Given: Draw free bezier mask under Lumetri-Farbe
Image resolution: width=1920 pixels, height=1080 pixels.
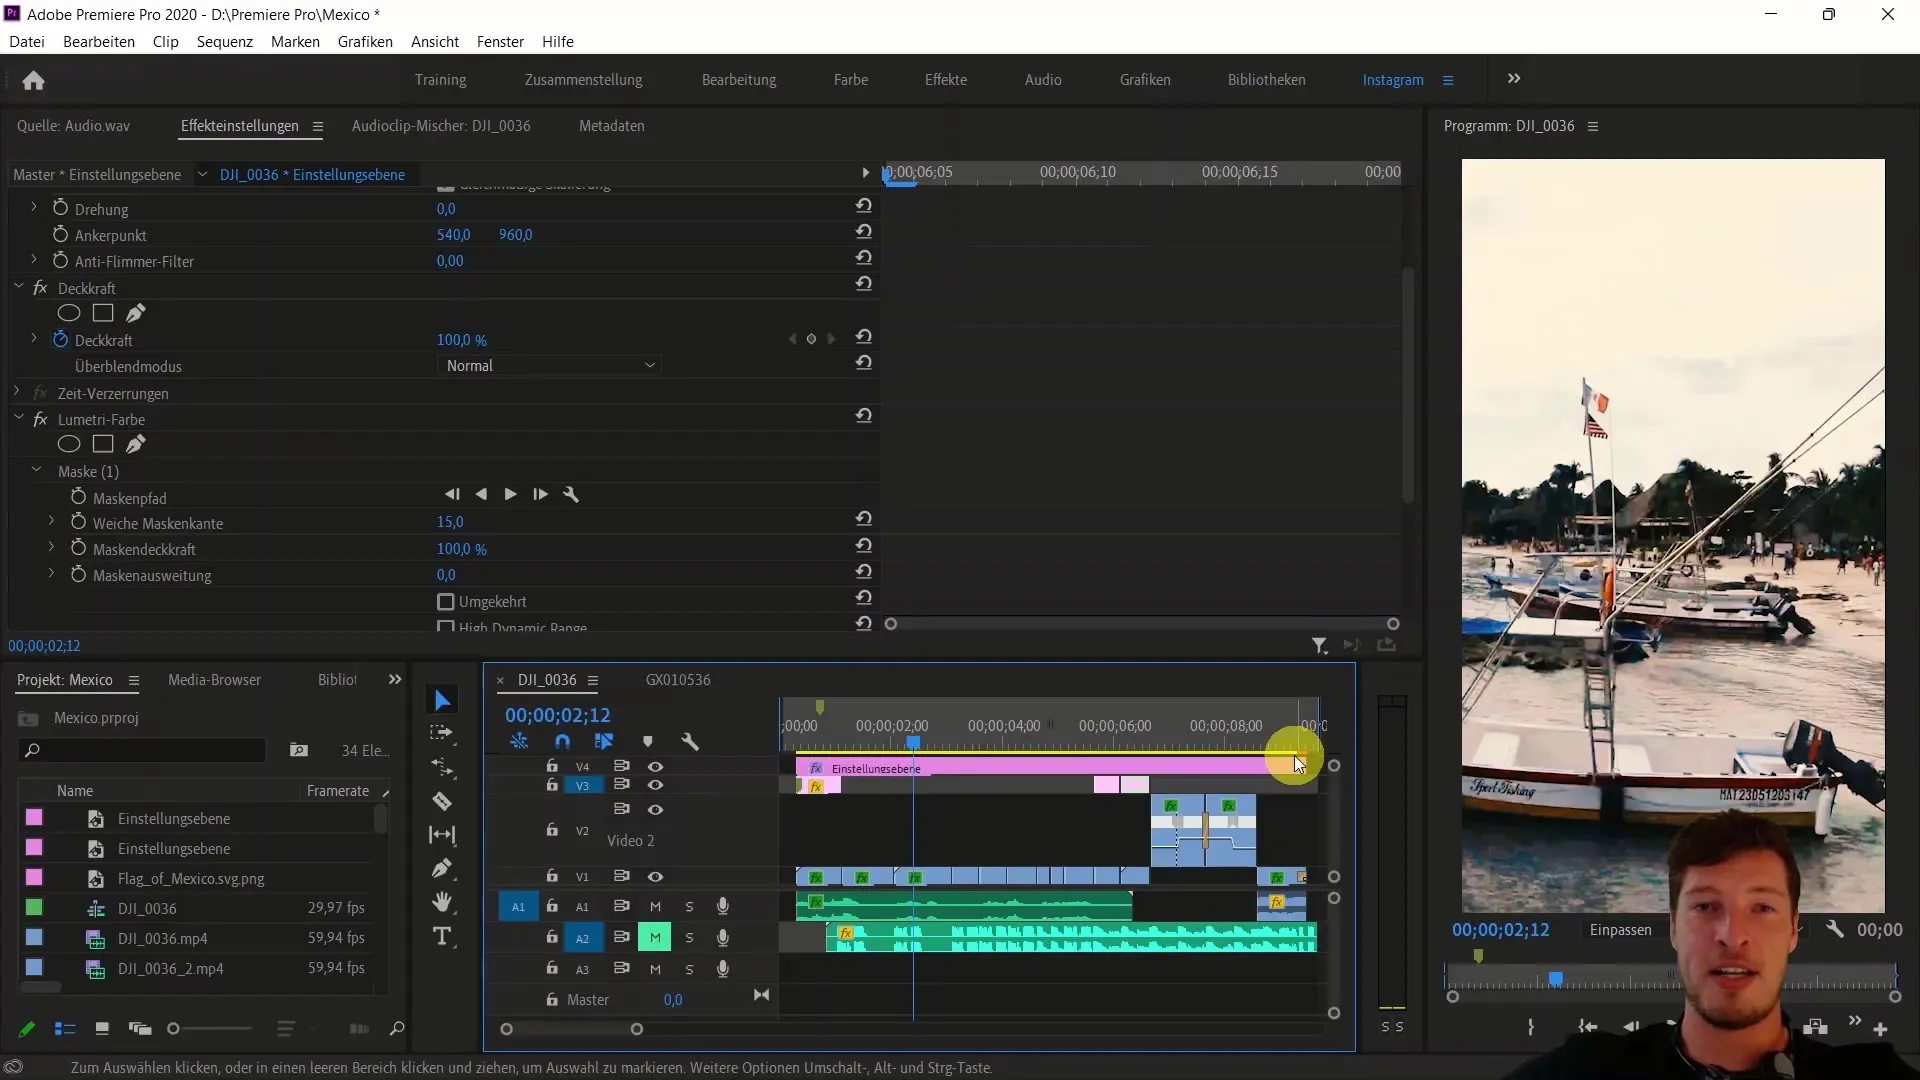Looking at the screenshot, I should coord(136,444).
